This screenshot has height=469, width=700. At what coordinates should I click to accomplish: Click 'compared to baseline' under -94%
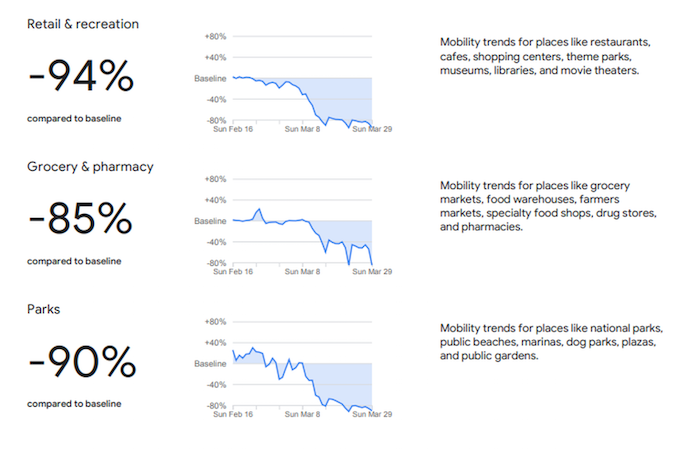point(74,118)
